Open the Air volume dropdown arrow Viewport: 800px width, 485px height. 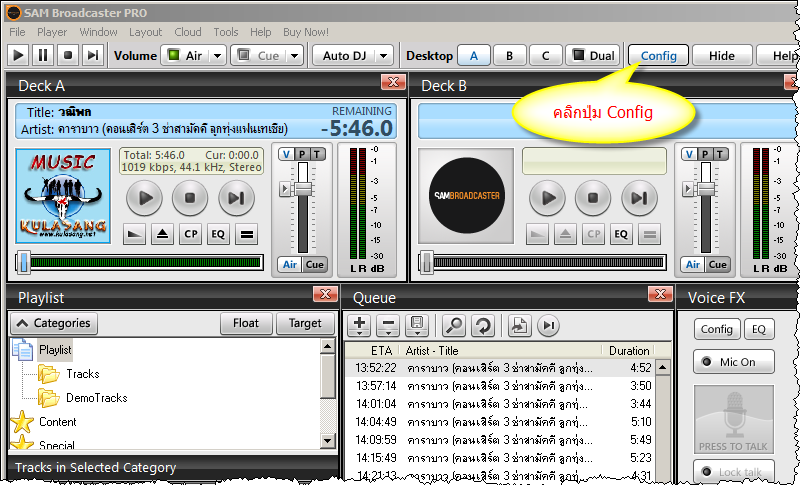click(x=218, y=55)
